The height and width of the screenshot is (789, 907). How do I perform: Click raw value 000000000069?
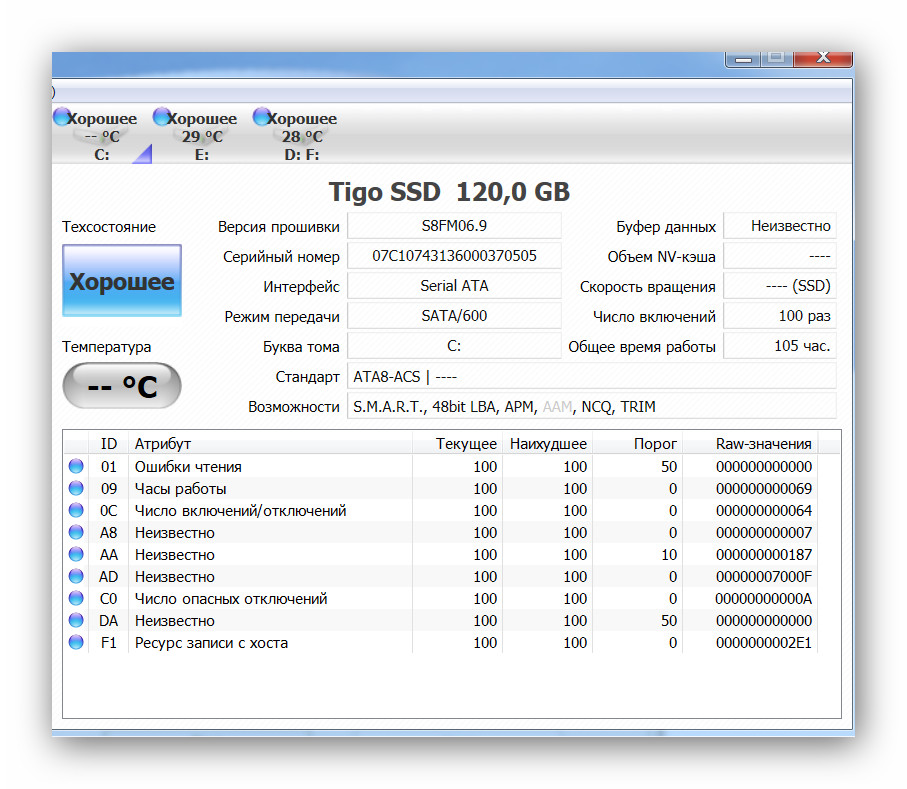(764, 489)
